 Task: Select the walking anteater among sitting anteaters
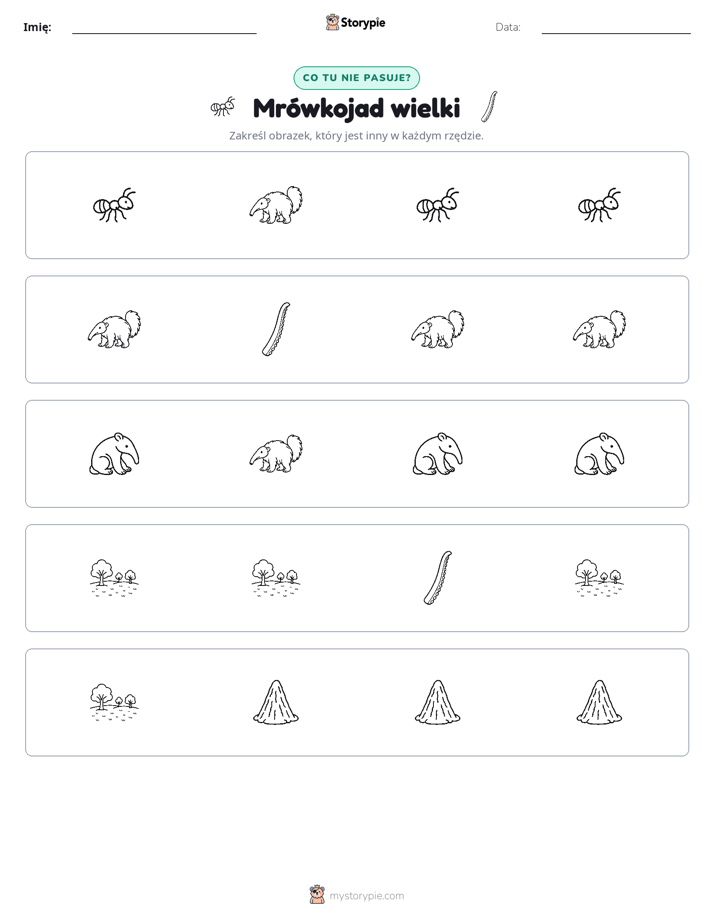(x=276, y=454)
